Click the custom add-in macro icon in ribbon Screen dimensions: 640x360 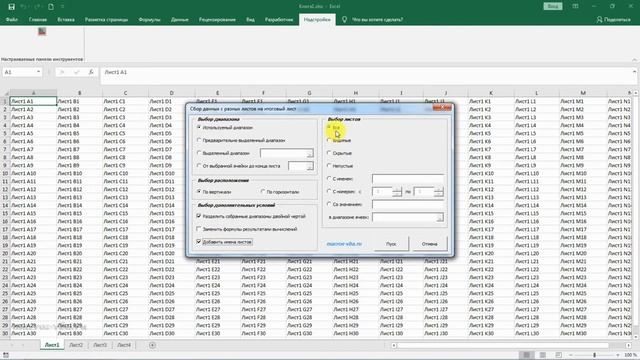coord(42,31)
